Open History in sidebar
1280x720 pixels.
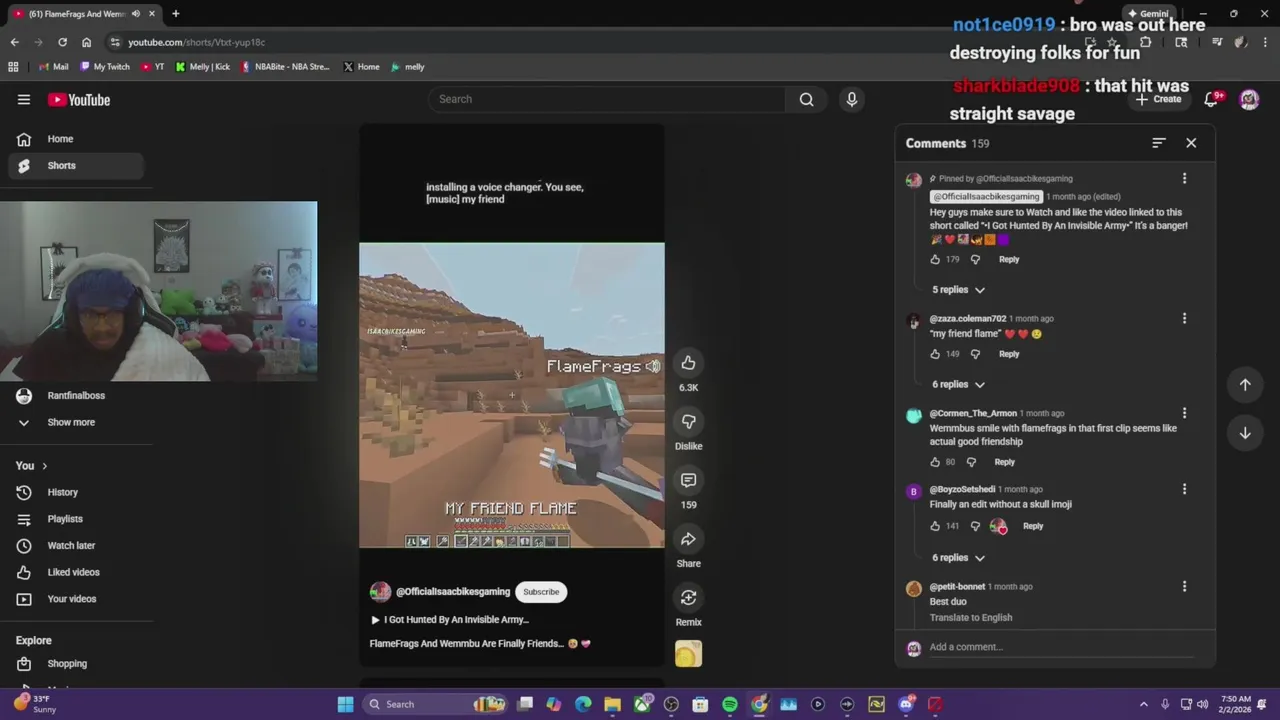point(76,492)
